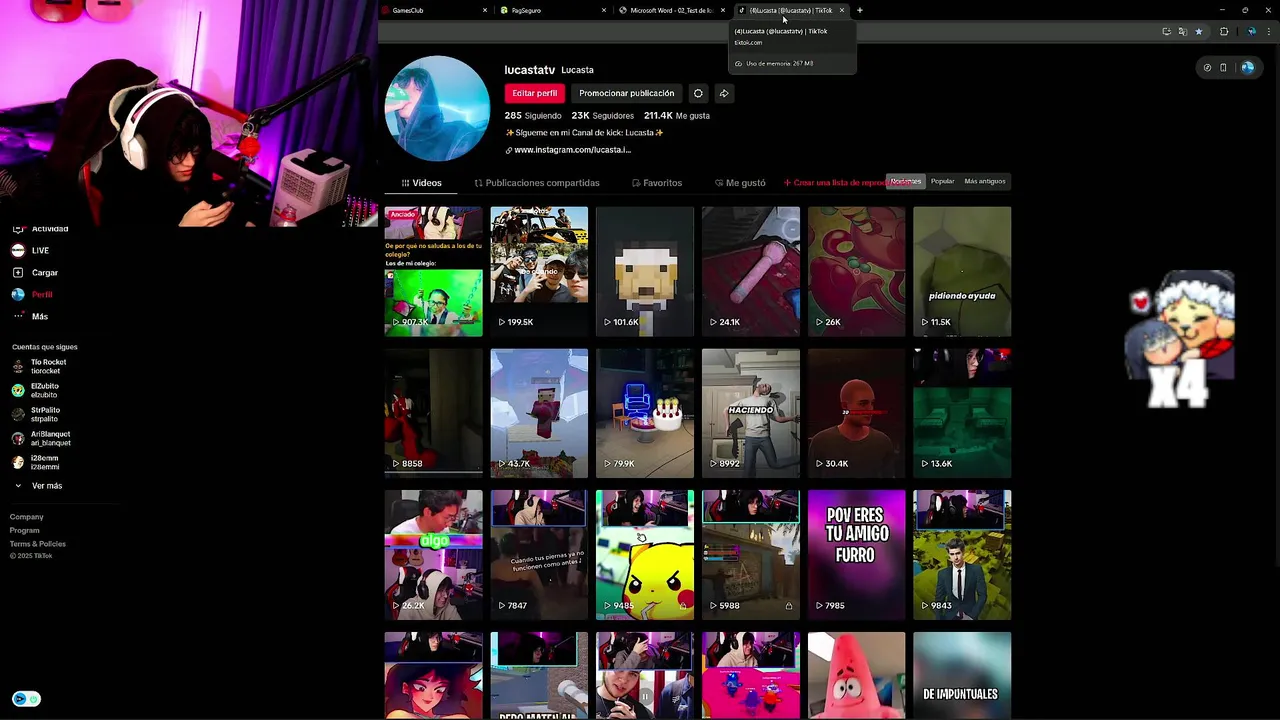Click the Promocionar publicación button
The image size is (1280, 720).
(x=627, y=93)
